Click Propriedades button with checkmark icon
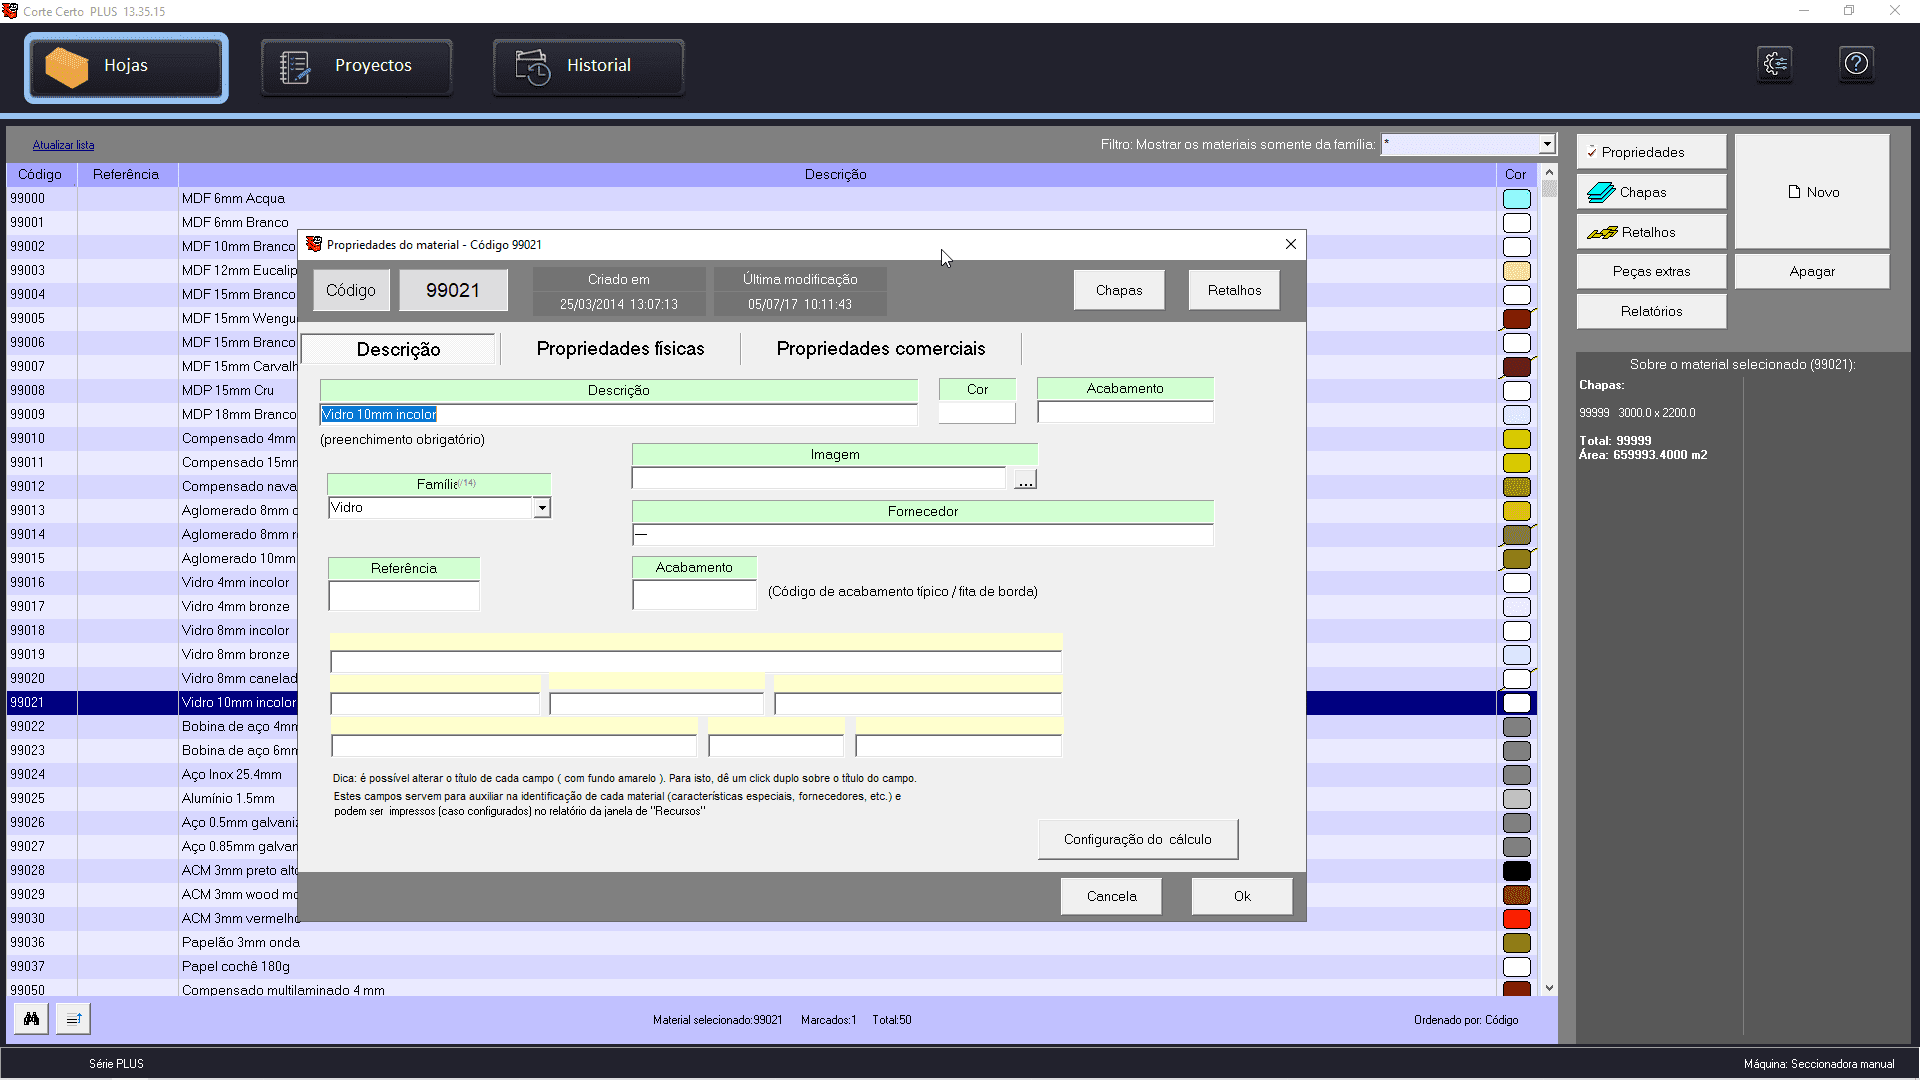The image size is (1920, 1080). (1651, 152)
